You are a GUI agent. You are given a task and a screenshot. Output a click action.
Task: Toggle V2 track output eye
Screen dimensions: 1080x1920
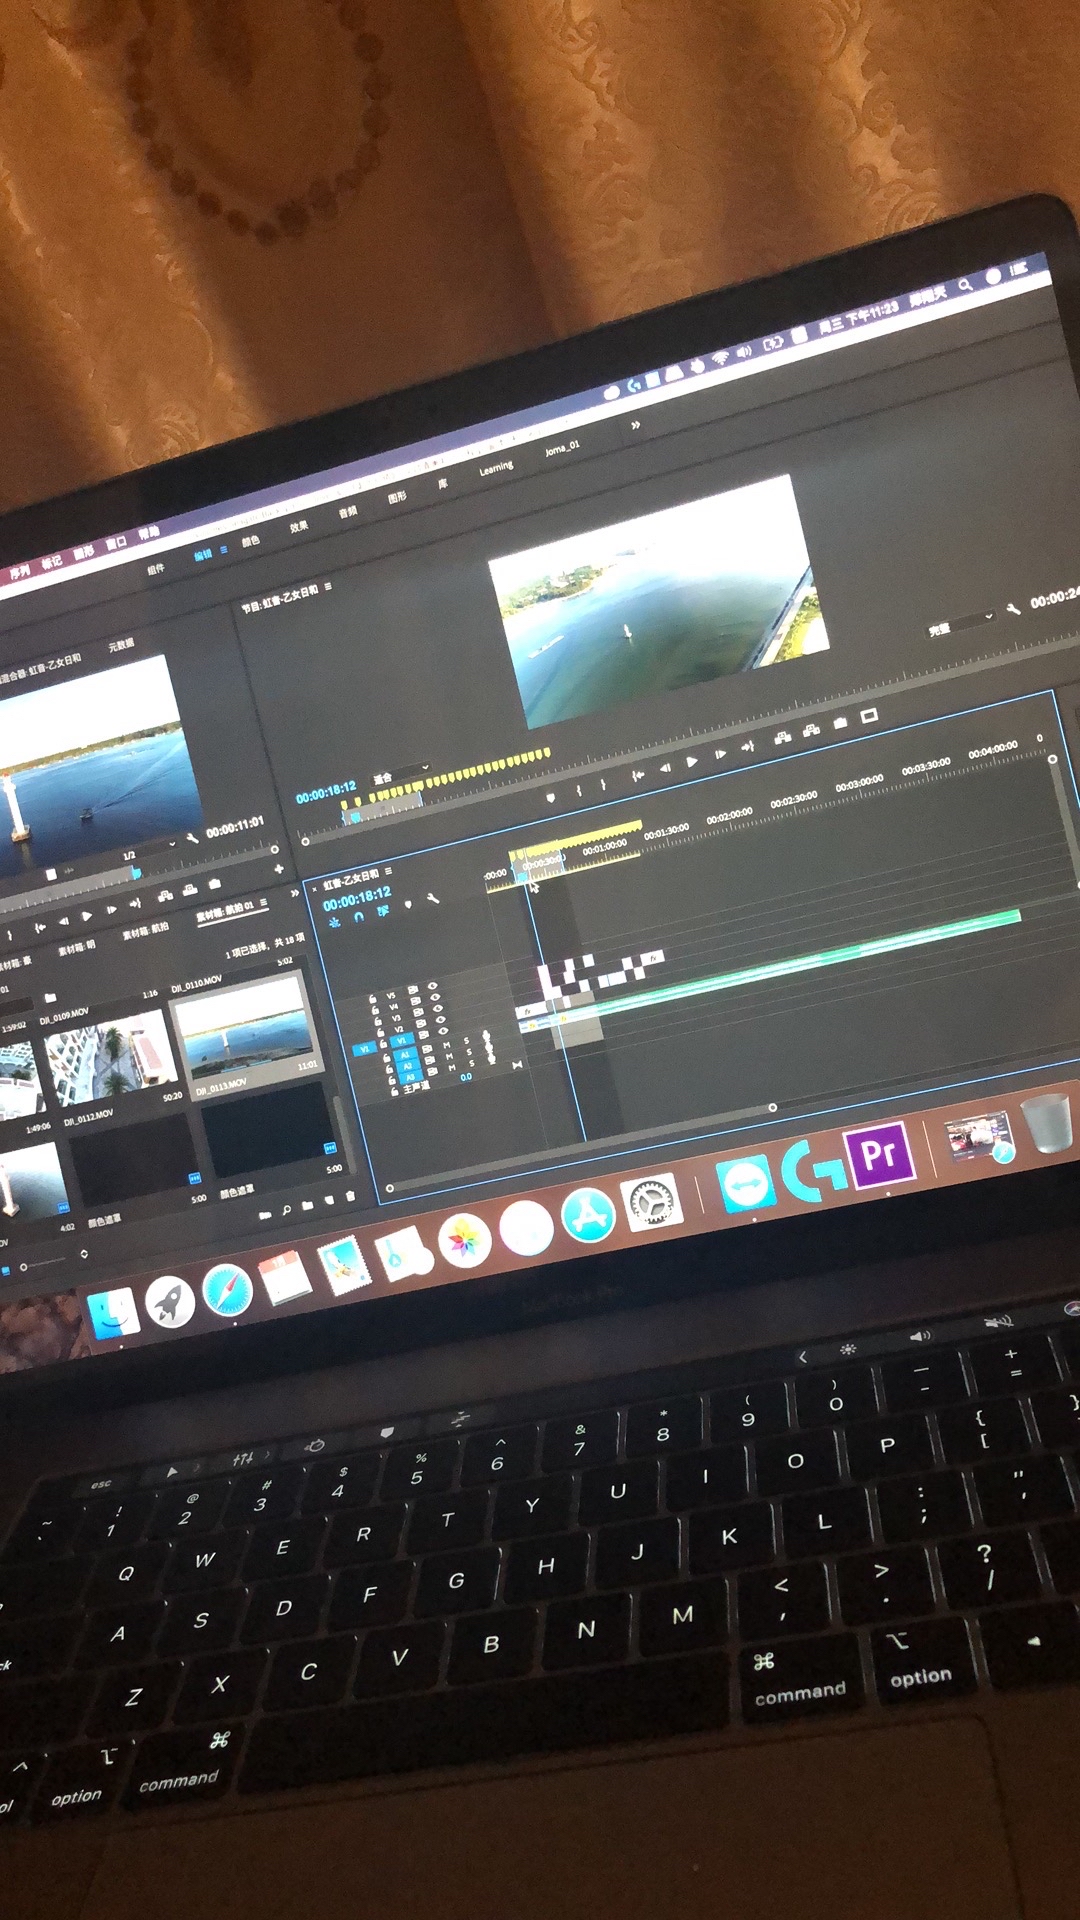[x=439, y=1020]
